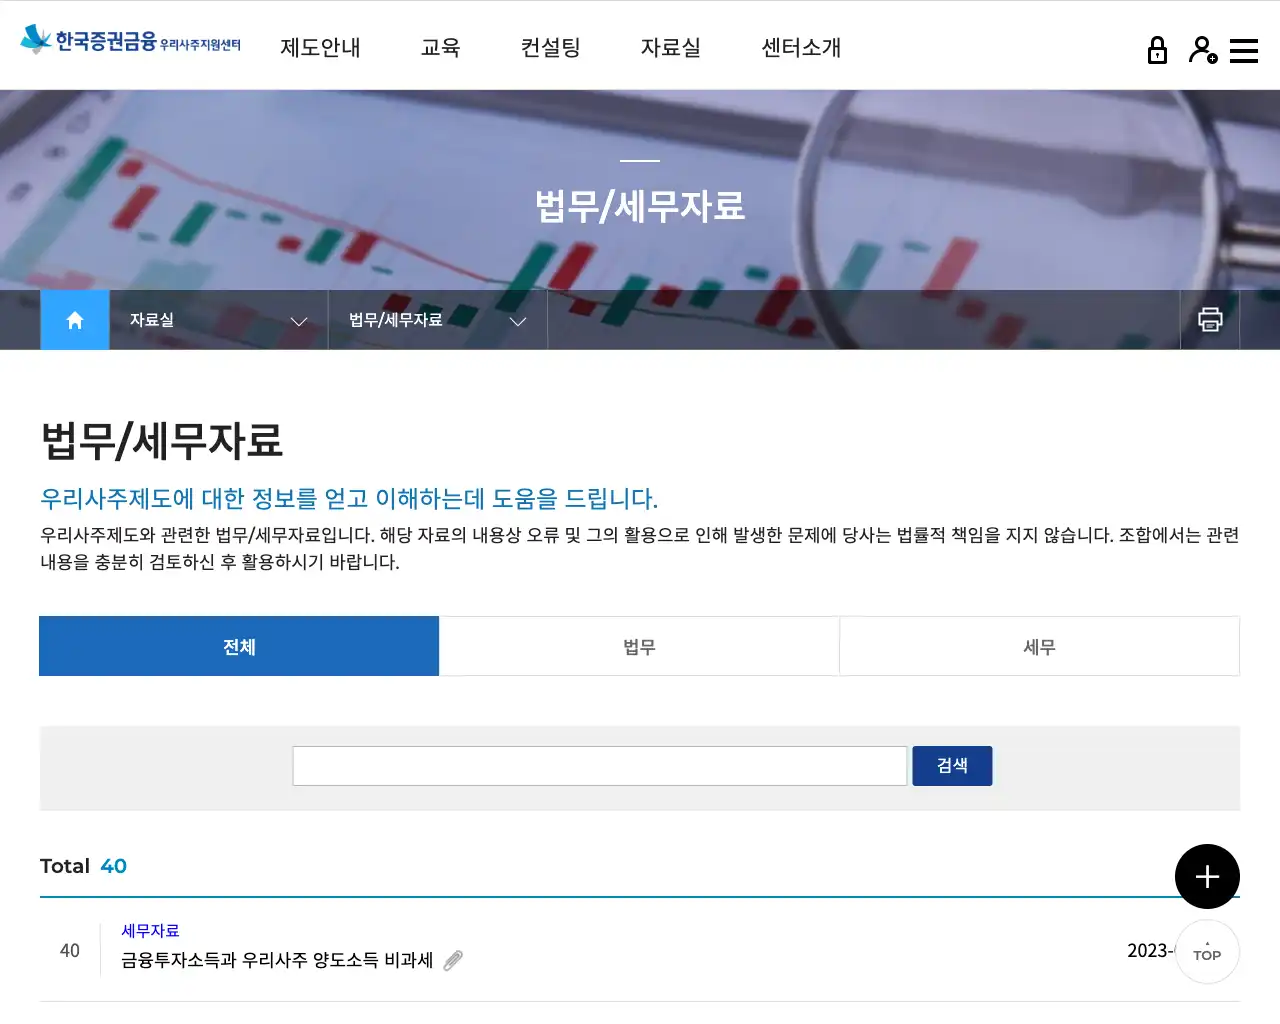Viewport: 1280px width, 1024px height.
Task: Open the 센터소개 menu
Action: pyautogui.click(x=801, y=47)
